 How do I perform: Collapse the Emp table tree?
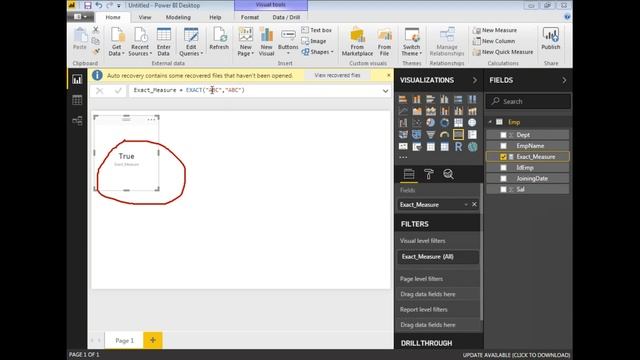click(490, 122)
